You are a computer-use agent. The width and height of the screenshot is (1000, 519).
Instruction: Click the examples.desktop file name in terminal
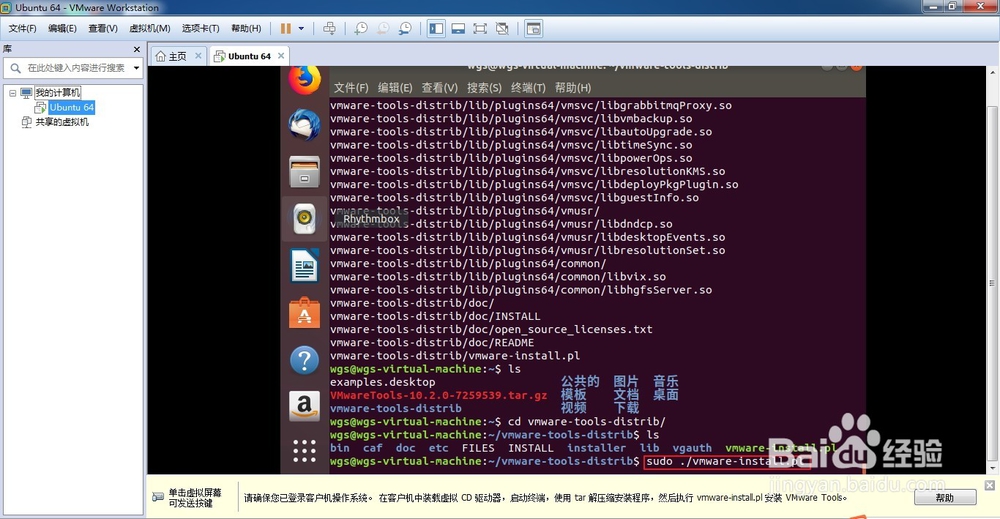click(382, 382)
